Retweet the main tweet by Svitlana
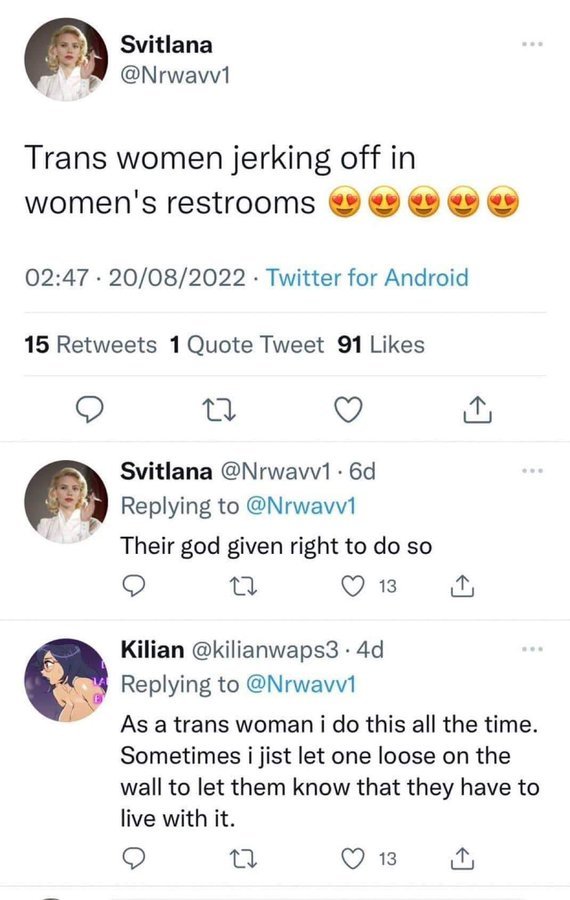 click(x=219, y=410)
